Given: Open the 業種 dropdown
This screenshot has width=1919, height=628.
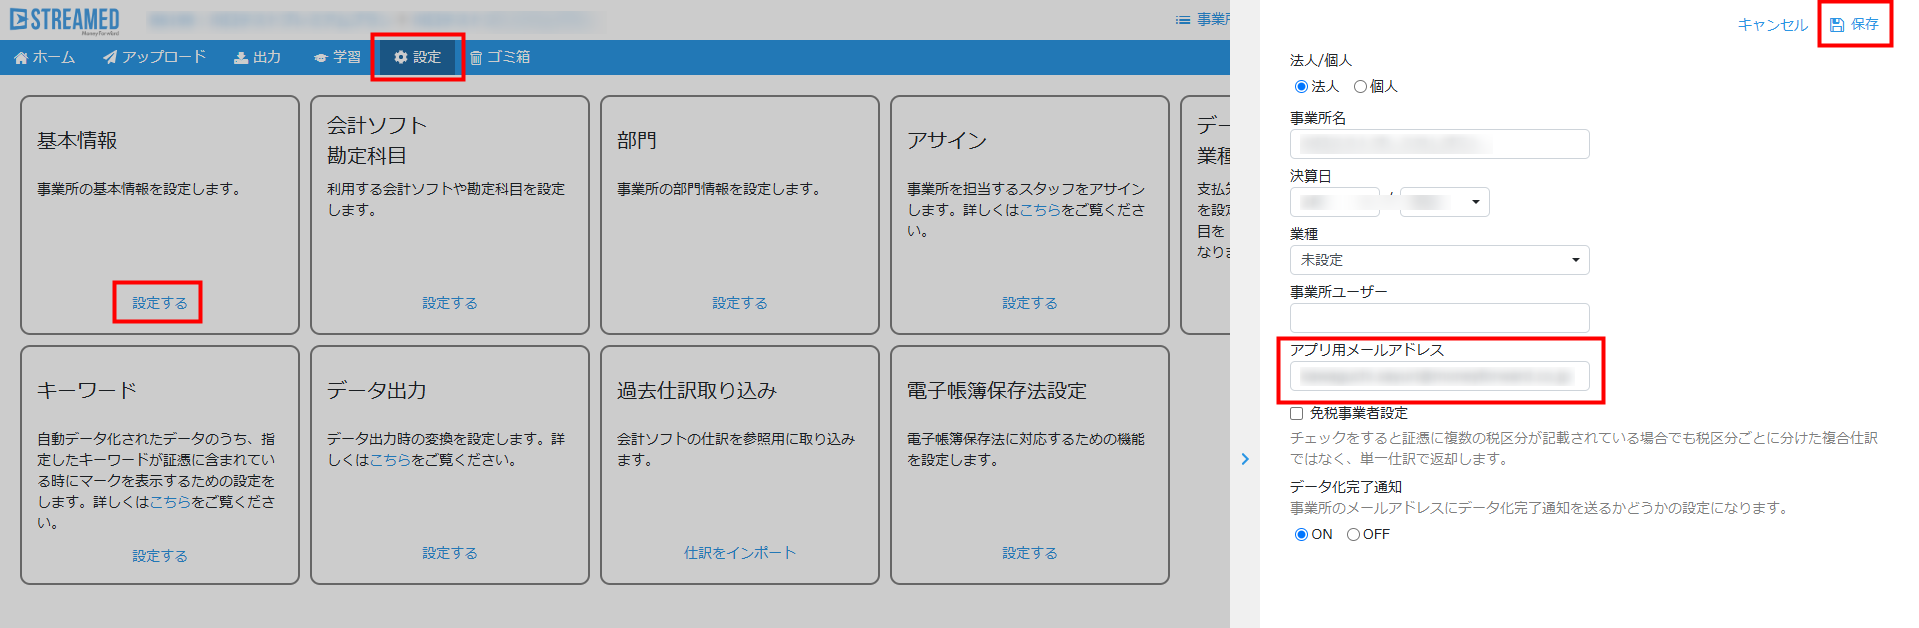Looking at the screenshot, I should pyautogui.click(x=1439, y=260).
